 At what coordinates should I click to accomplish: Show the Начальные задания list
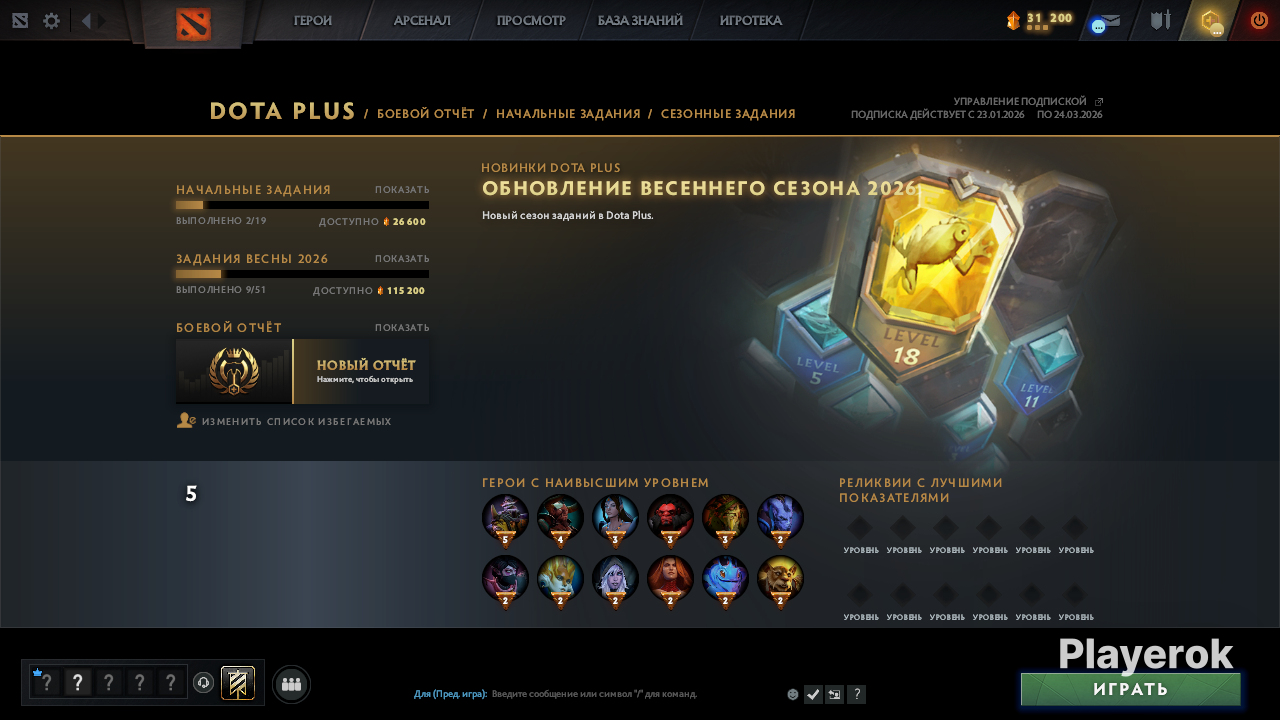tap(402, 190)
